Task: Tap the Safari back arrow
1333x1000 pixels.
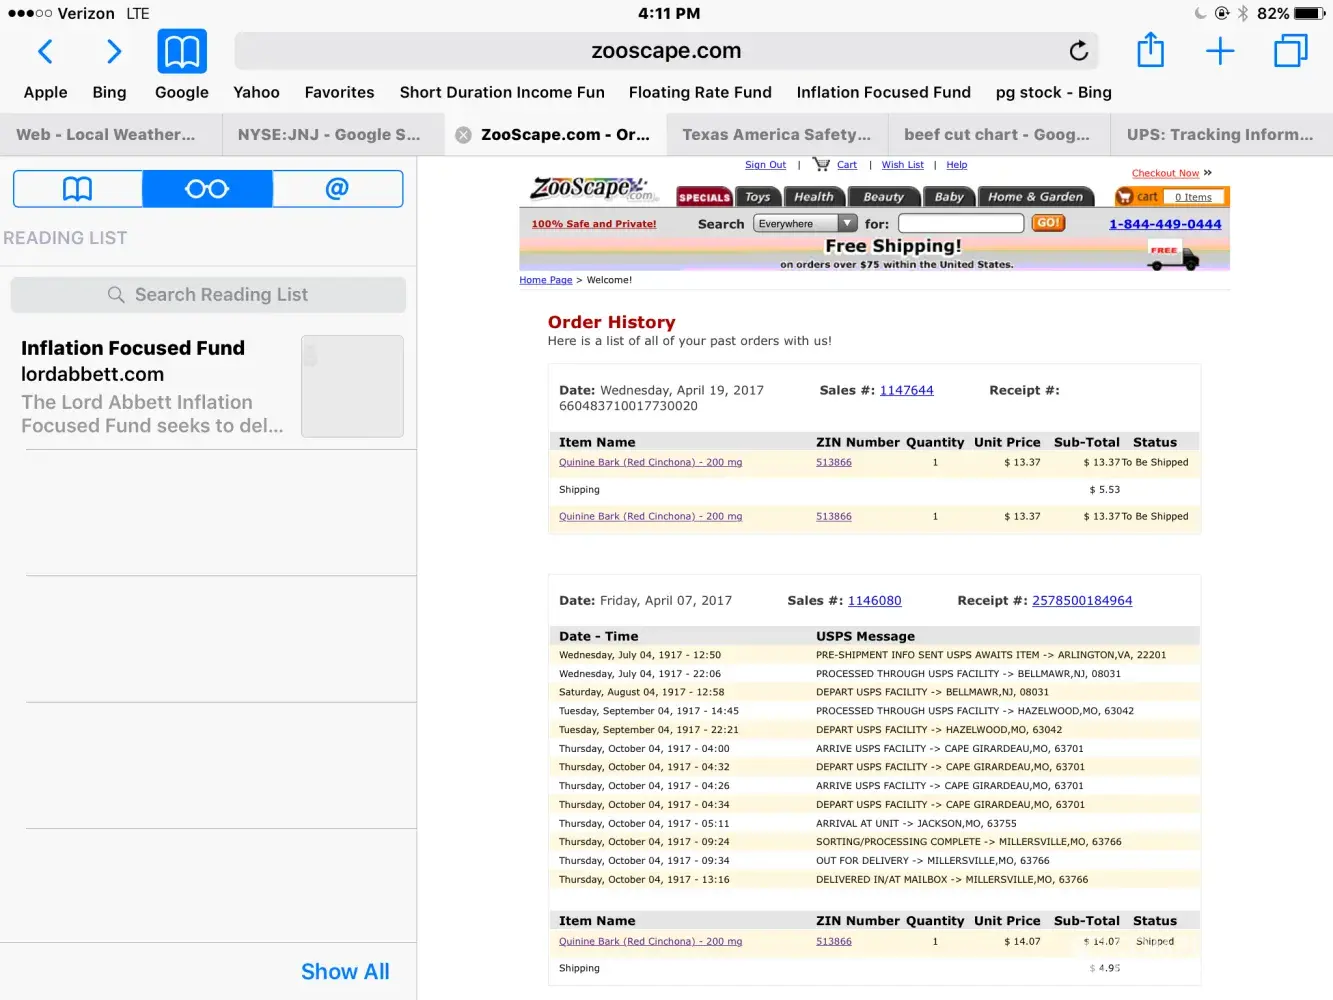Action: tap(45, 51)
